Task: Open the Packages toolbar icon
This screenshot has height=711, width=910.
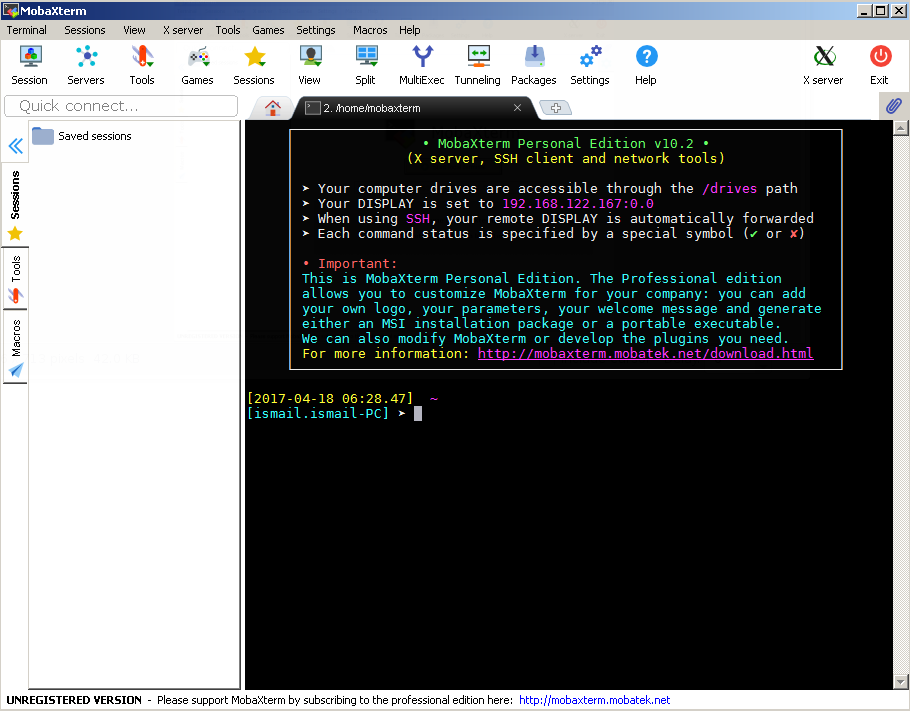Action: pos(534,65)
